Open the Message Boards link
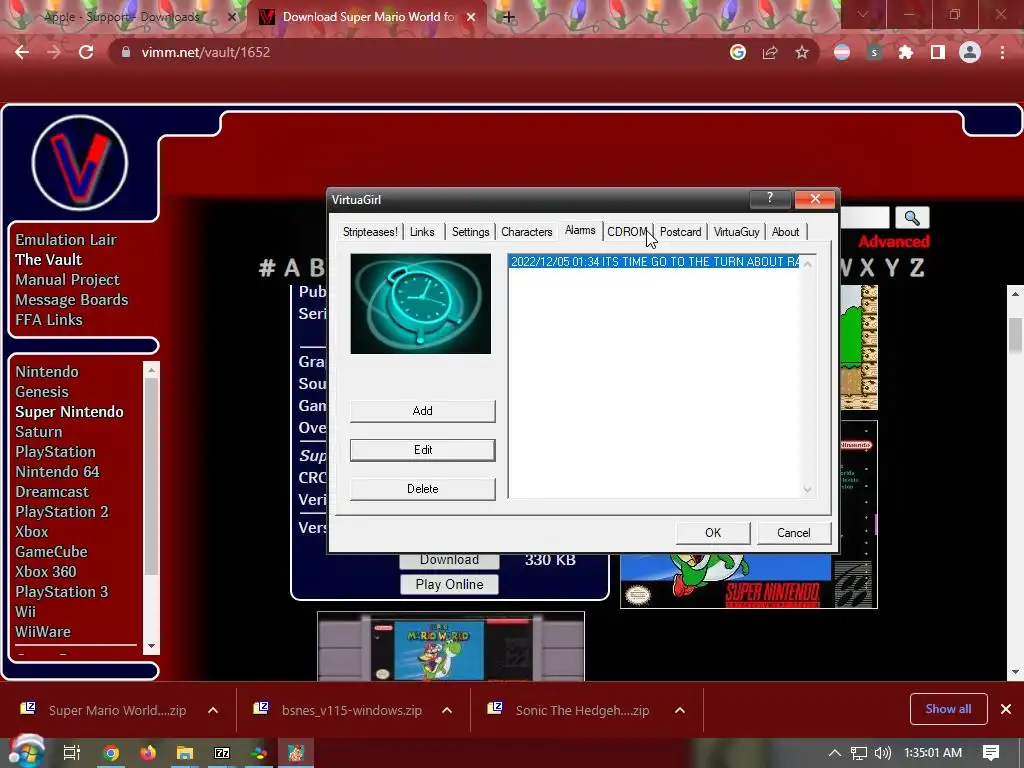1024x768 pixels. click(x=72, y=300)
